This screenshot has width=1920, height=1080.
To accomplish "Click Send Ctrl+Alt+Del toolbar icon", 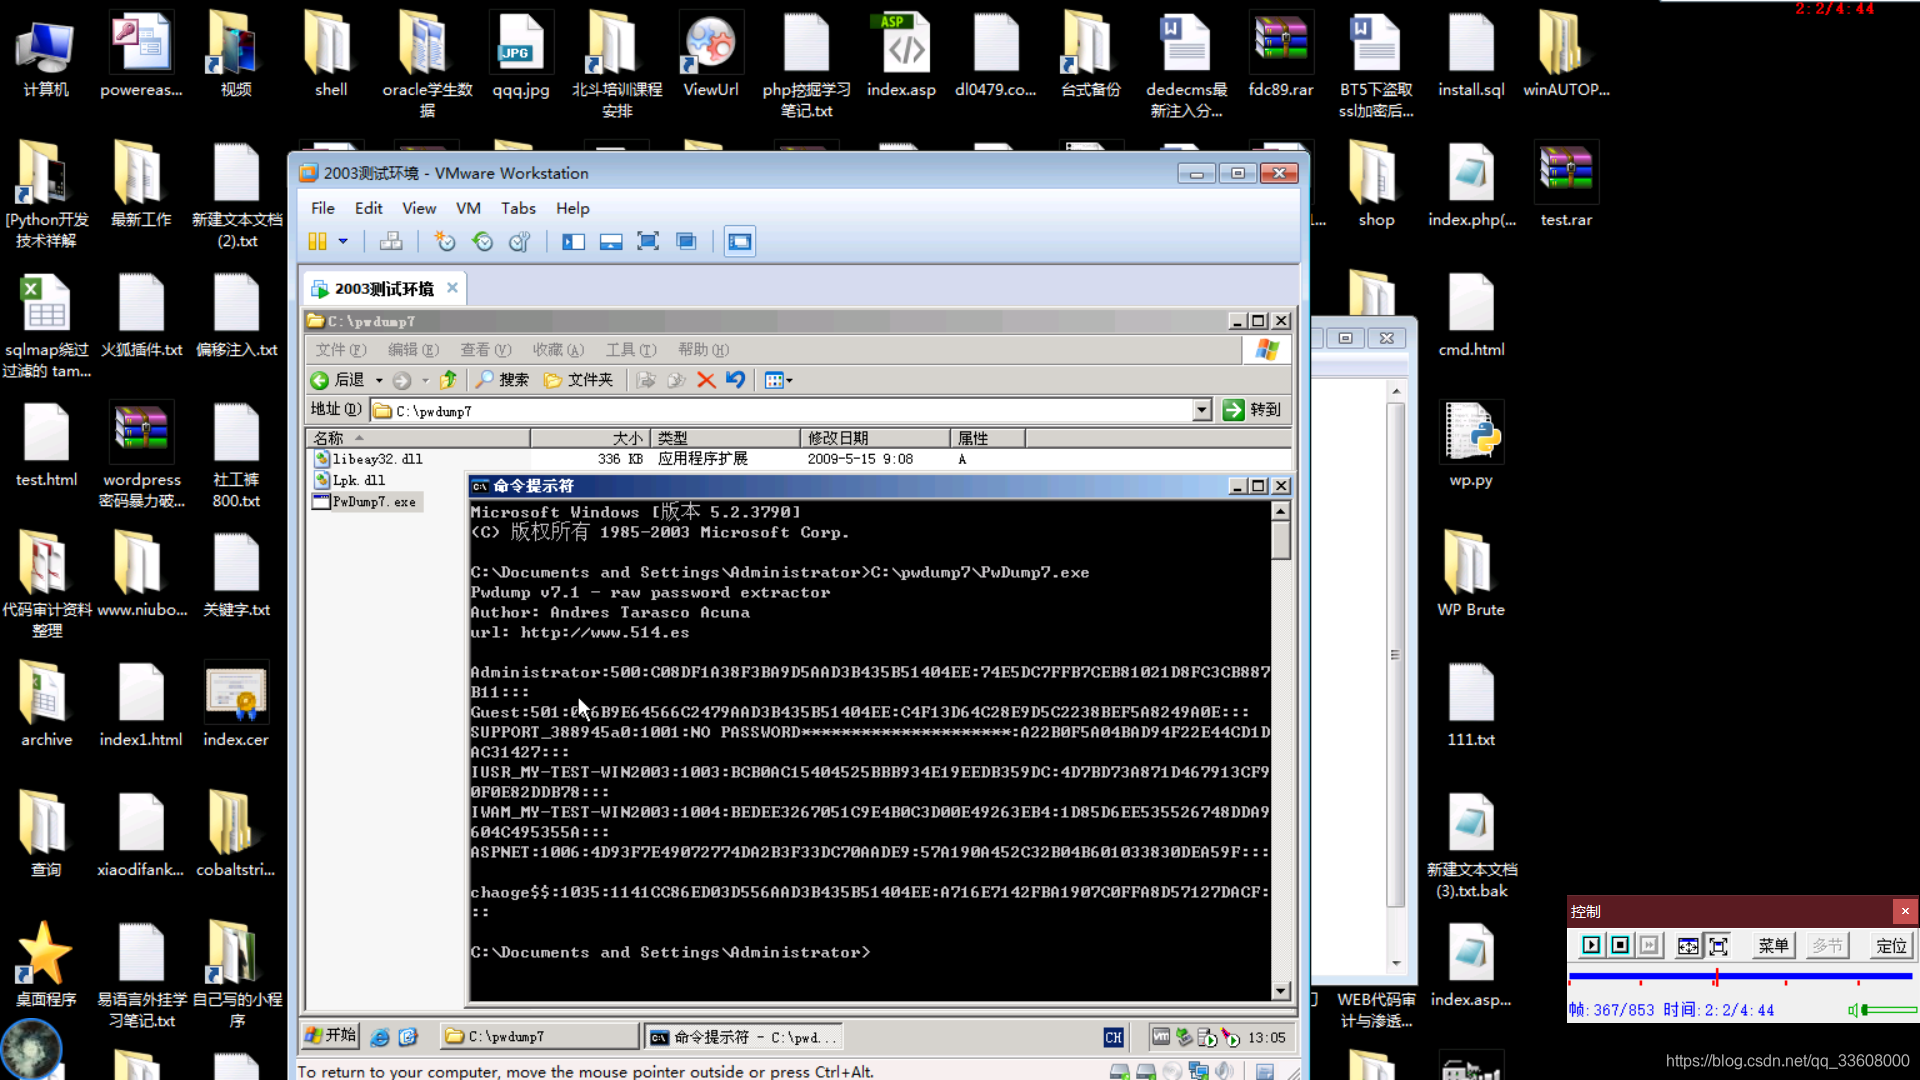I will pyautogui.click(x=391, y=242).
